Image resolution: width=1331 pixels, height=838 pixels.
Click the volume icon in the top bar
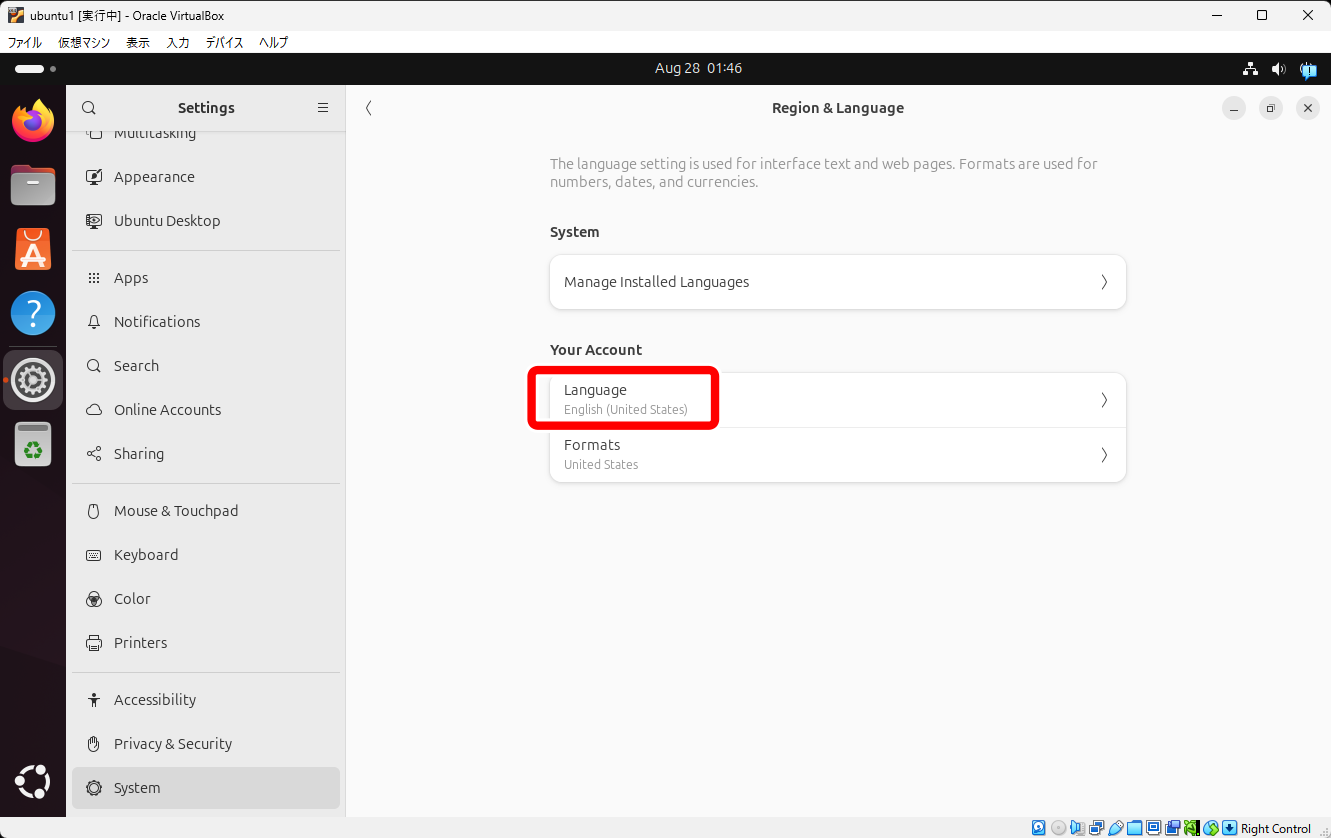[x=1278, y=69]
